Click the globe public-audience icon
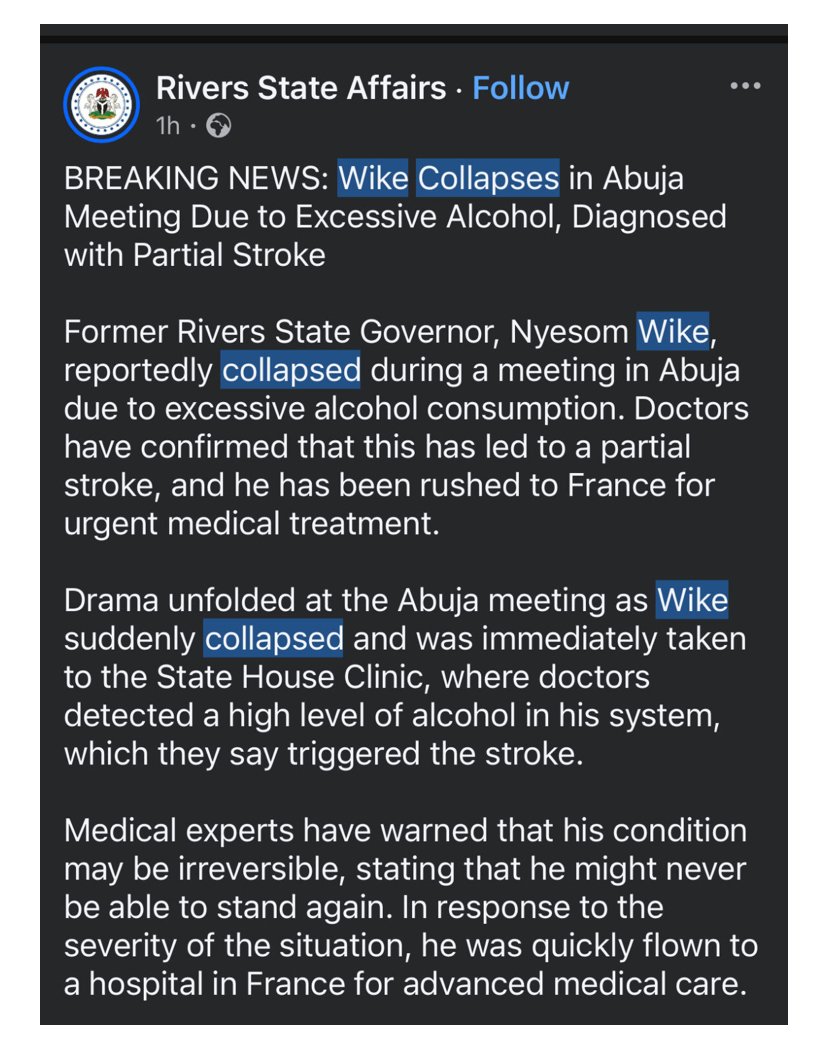Viewport: 828px width, 1064px height. pos(218,126)
